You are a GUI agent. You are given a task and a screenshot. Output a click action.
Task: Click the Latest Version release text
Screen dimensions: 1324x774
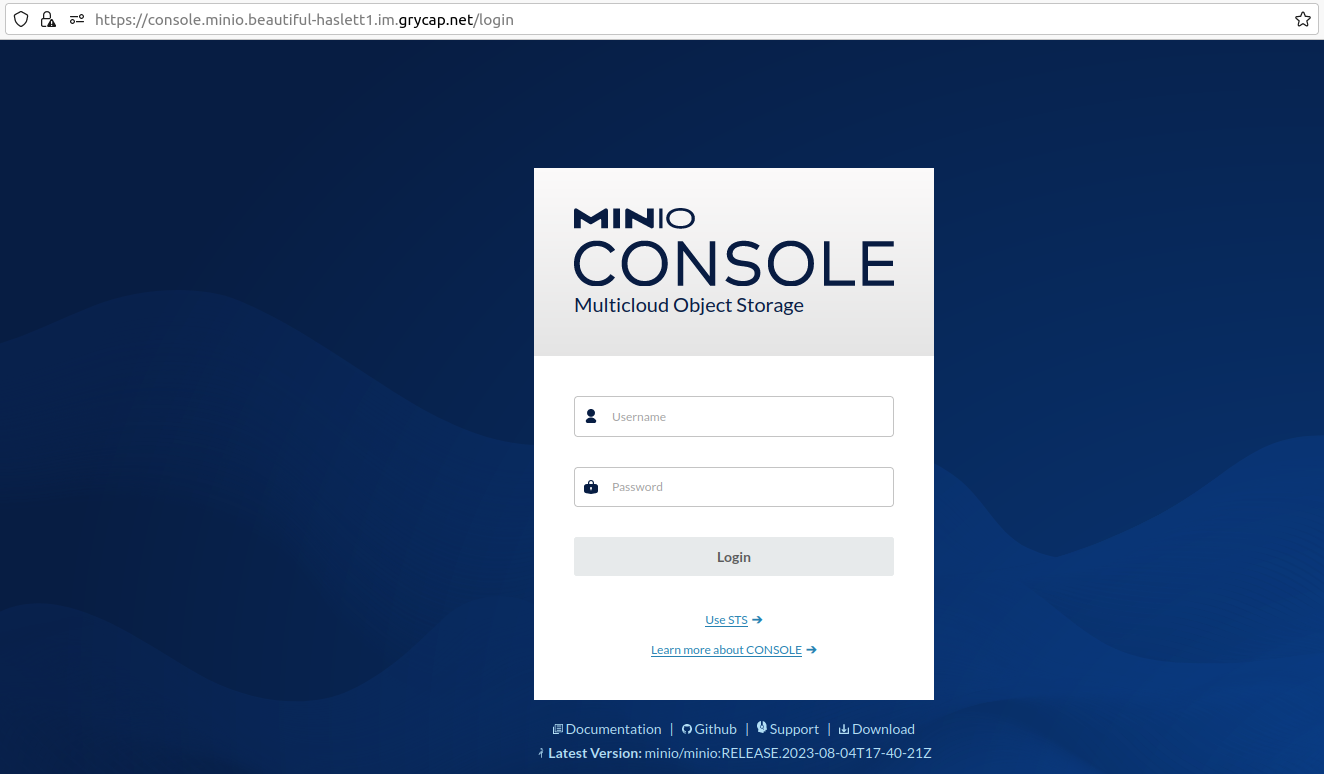(x=788, y=753)
